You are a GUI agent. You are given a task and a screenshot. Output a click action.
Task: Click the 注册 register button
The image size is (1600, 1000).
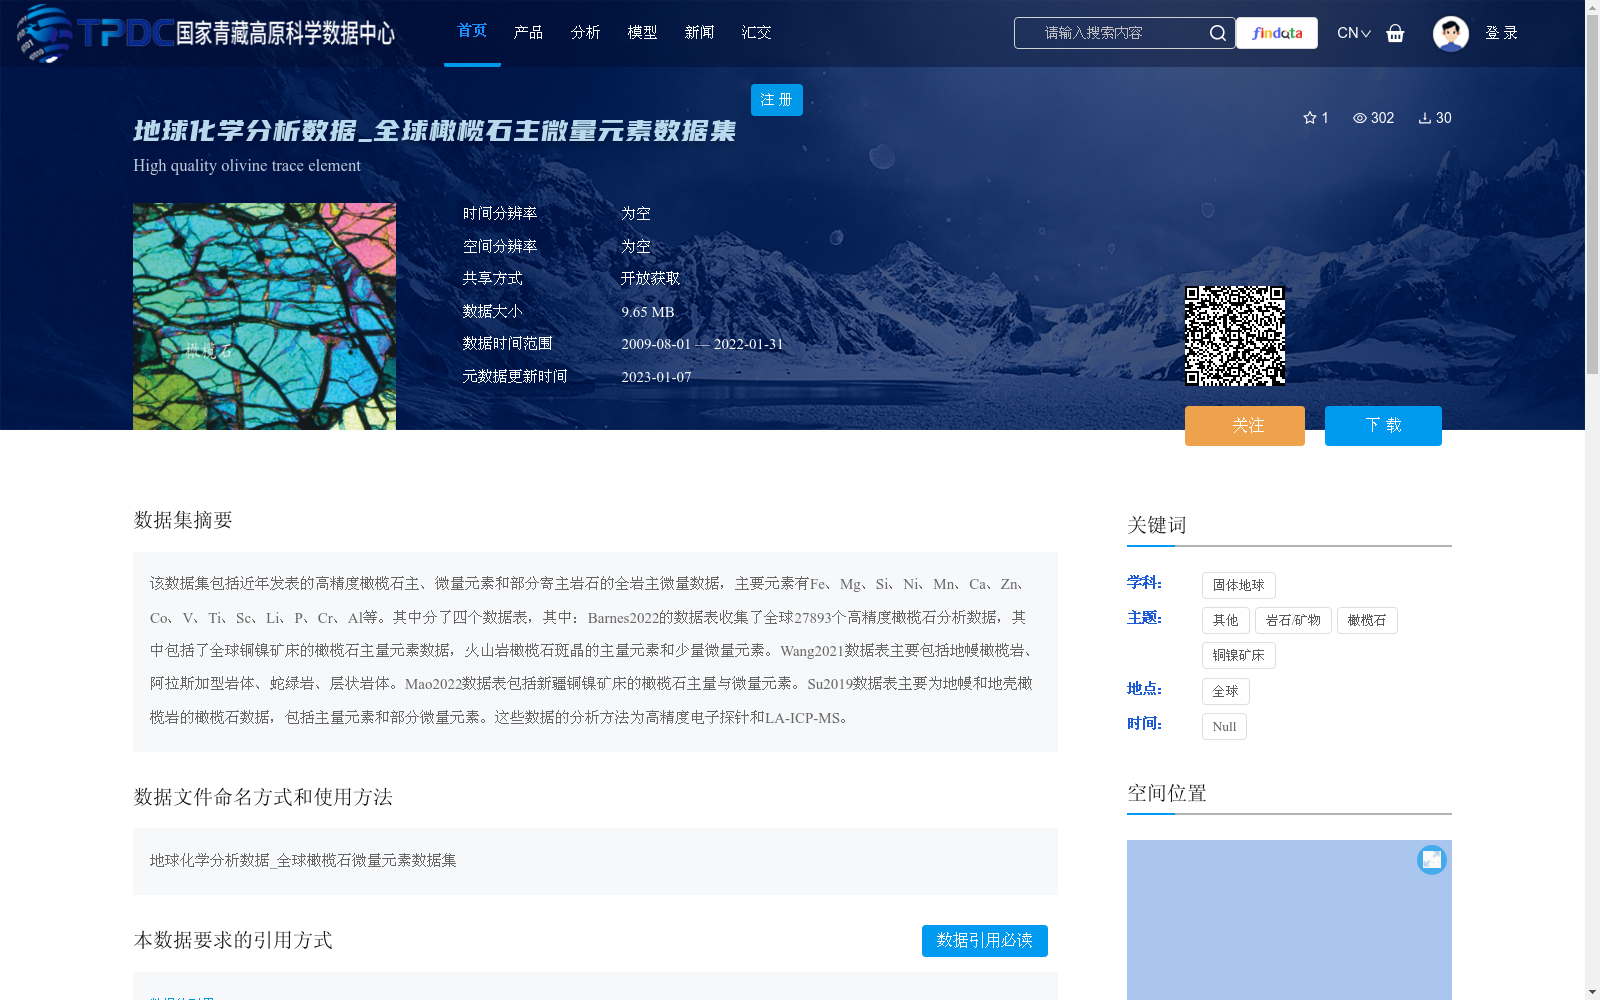click(x=777, y=100)
